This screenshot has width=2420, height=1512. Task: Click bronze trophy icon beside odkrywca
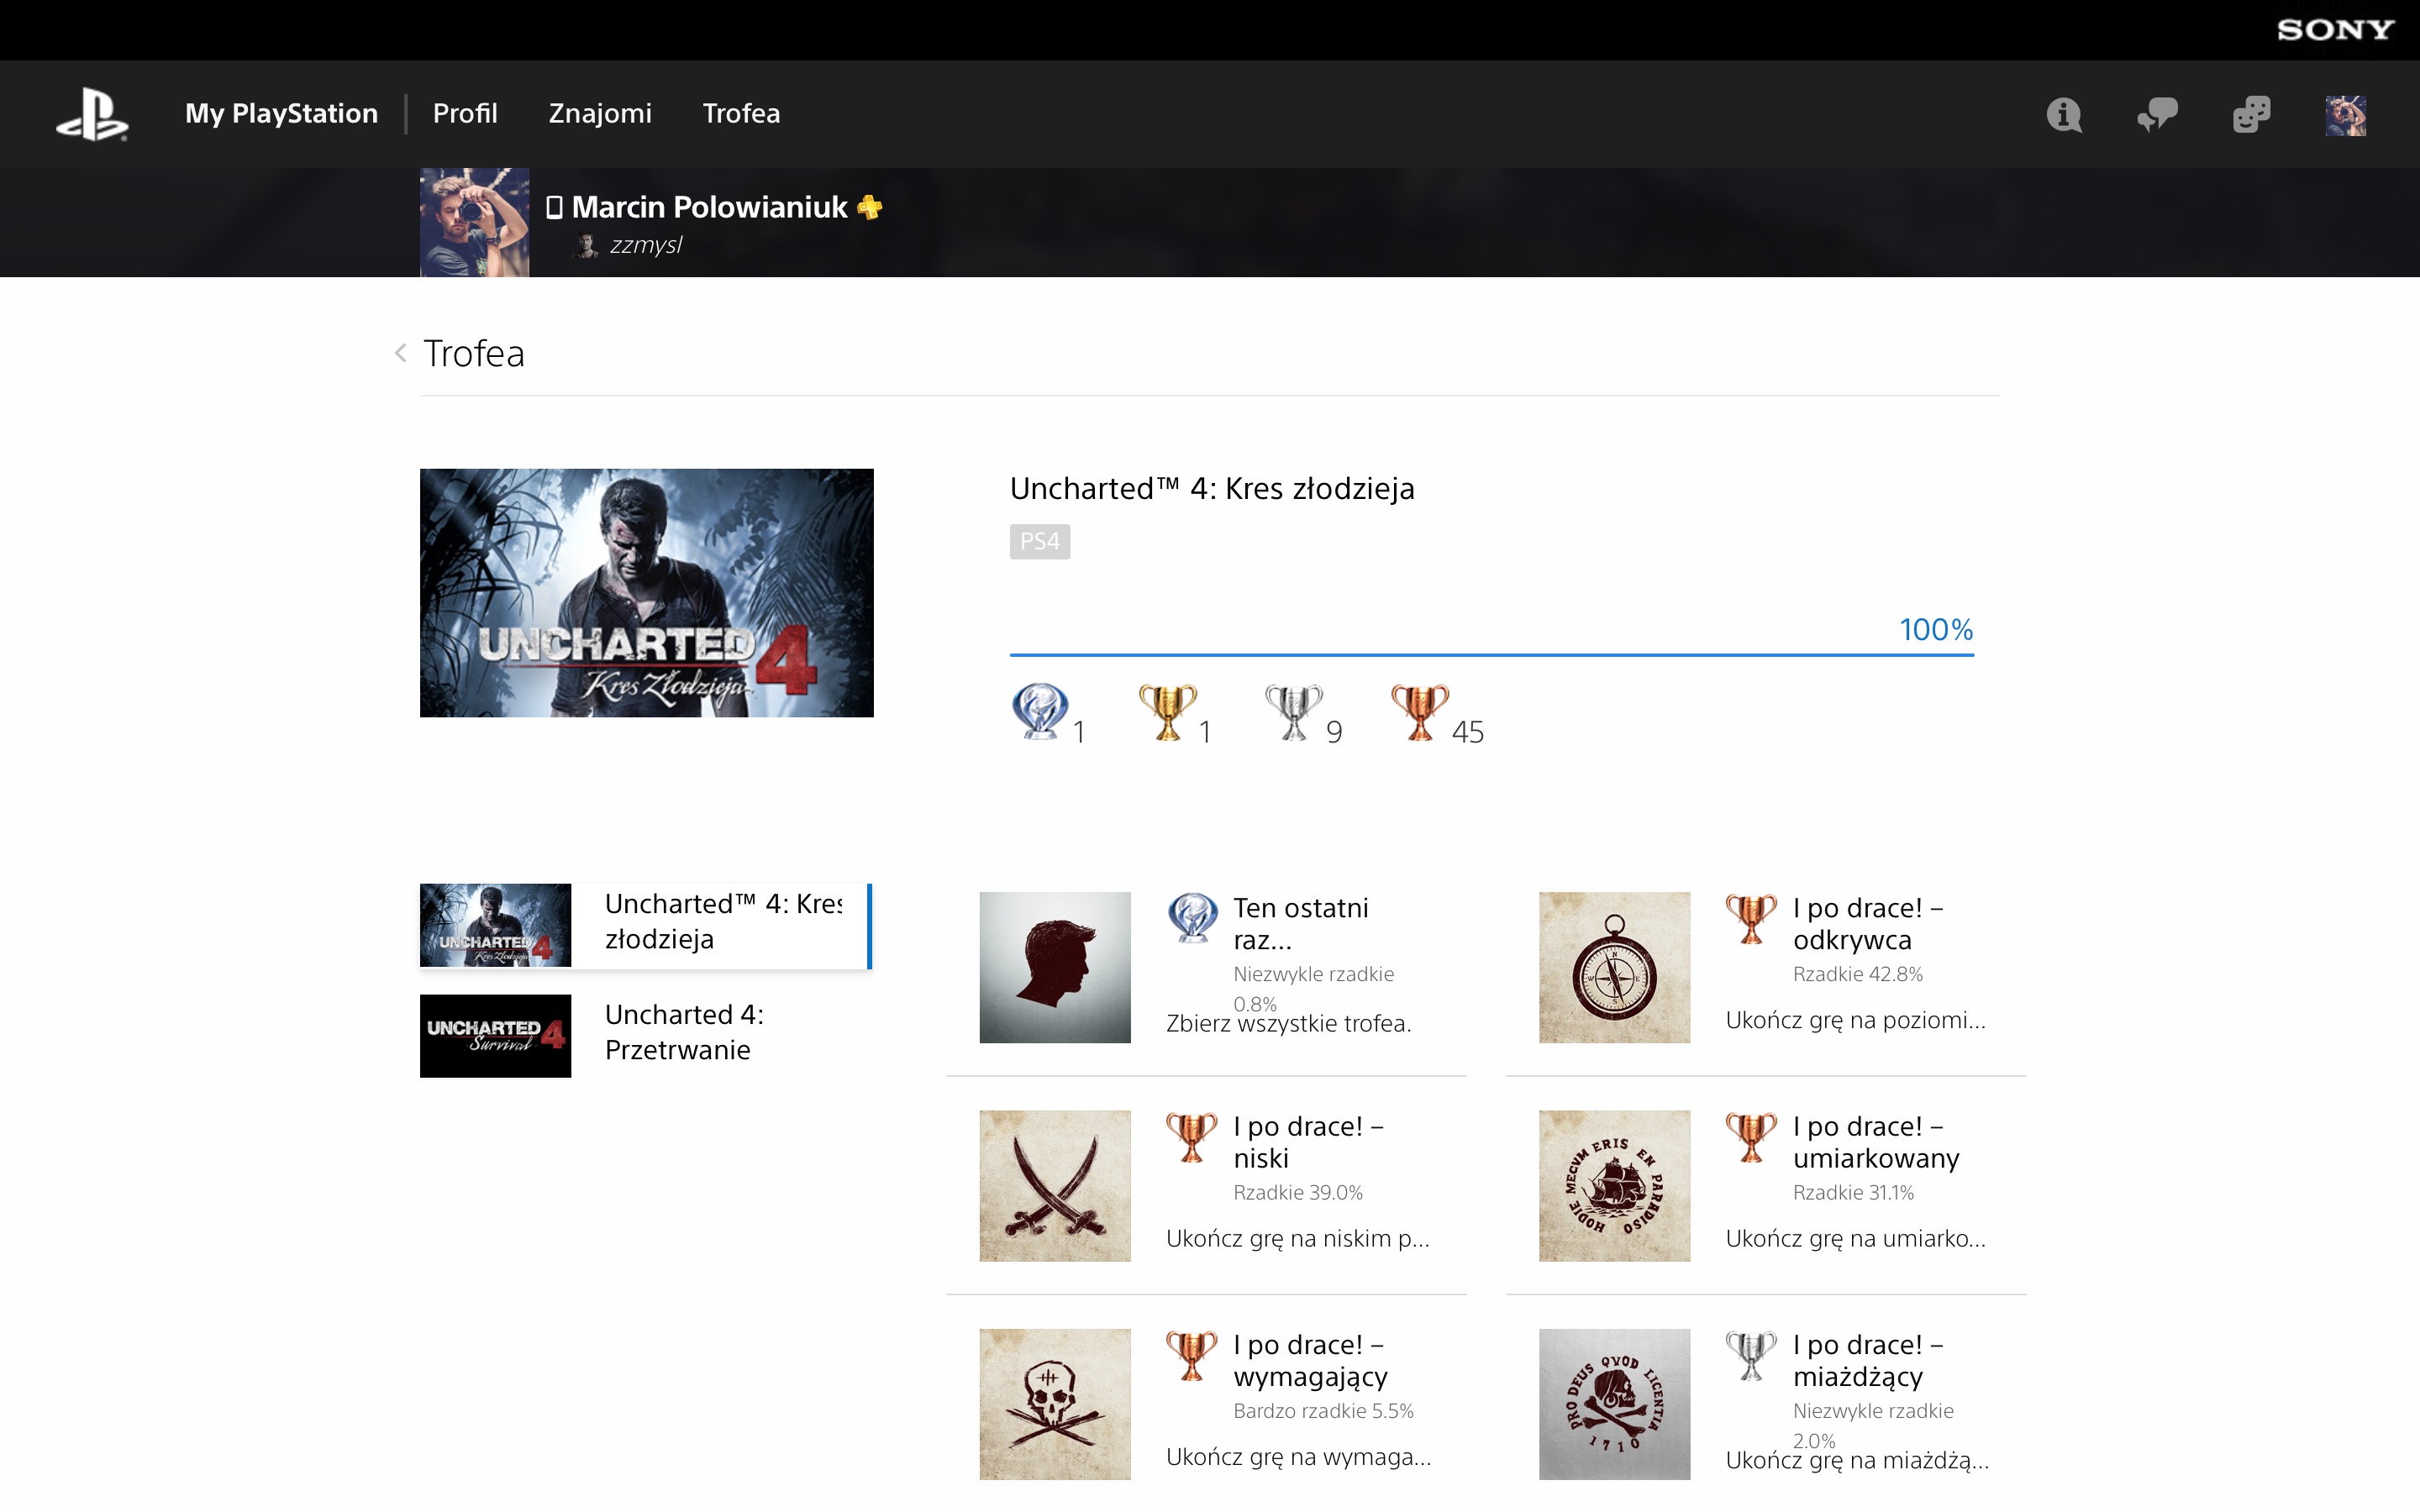(x=1751, y=917)
